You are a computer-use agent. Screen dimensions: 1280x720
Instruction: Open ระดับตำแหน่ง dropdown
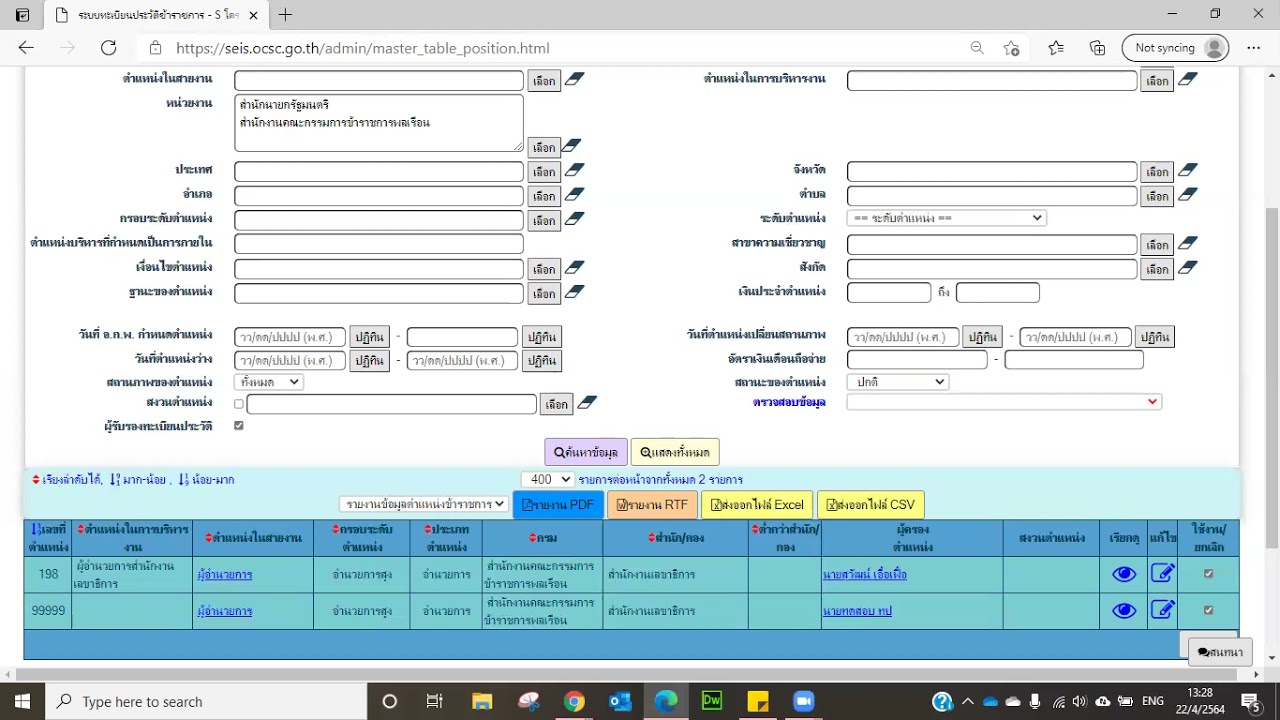(x=946, y=218)
